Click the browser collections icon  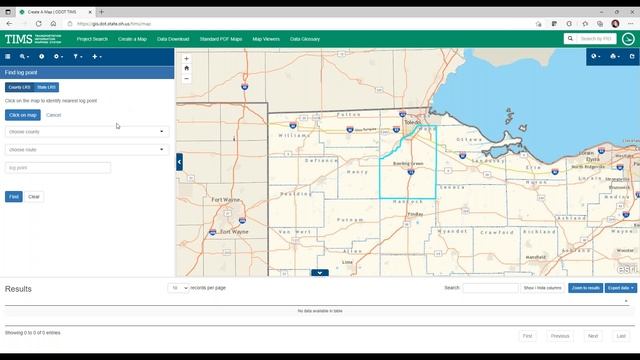pyautogui.click(x=600, y=24)
